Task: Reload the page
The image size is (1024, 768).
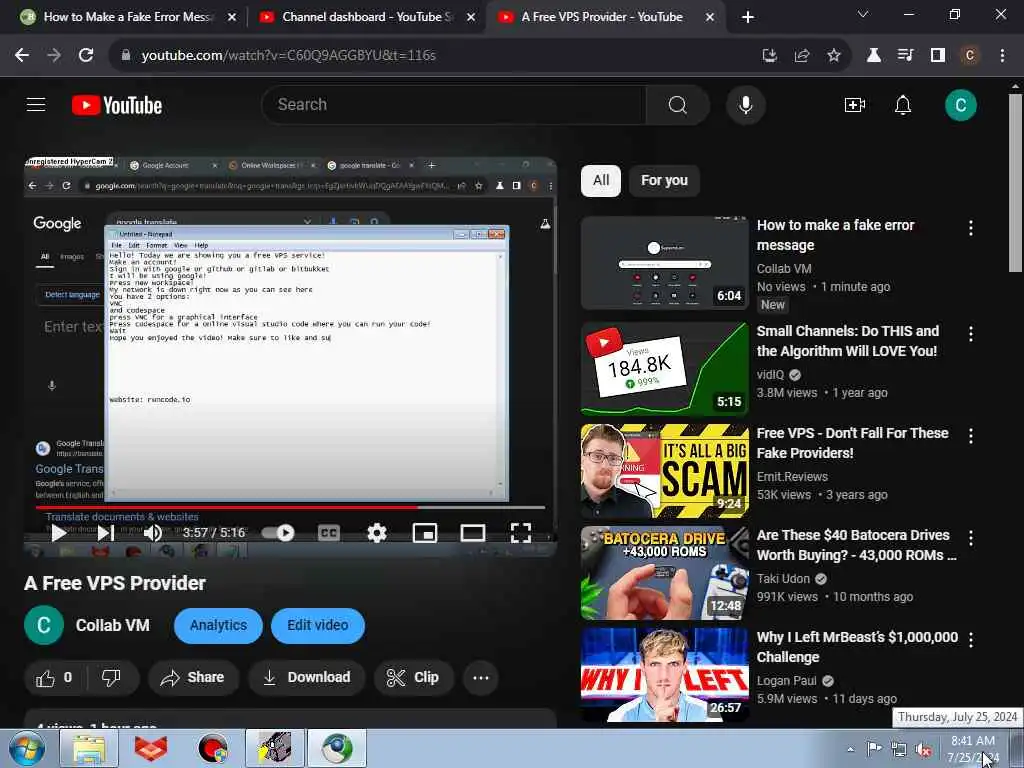Action: (86, 56)
